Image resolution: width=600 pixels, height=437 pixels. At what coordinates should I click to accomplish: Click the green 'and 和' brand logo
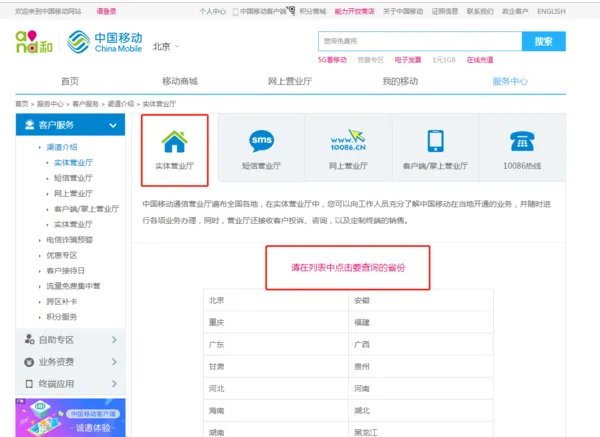tap(34, 42)
